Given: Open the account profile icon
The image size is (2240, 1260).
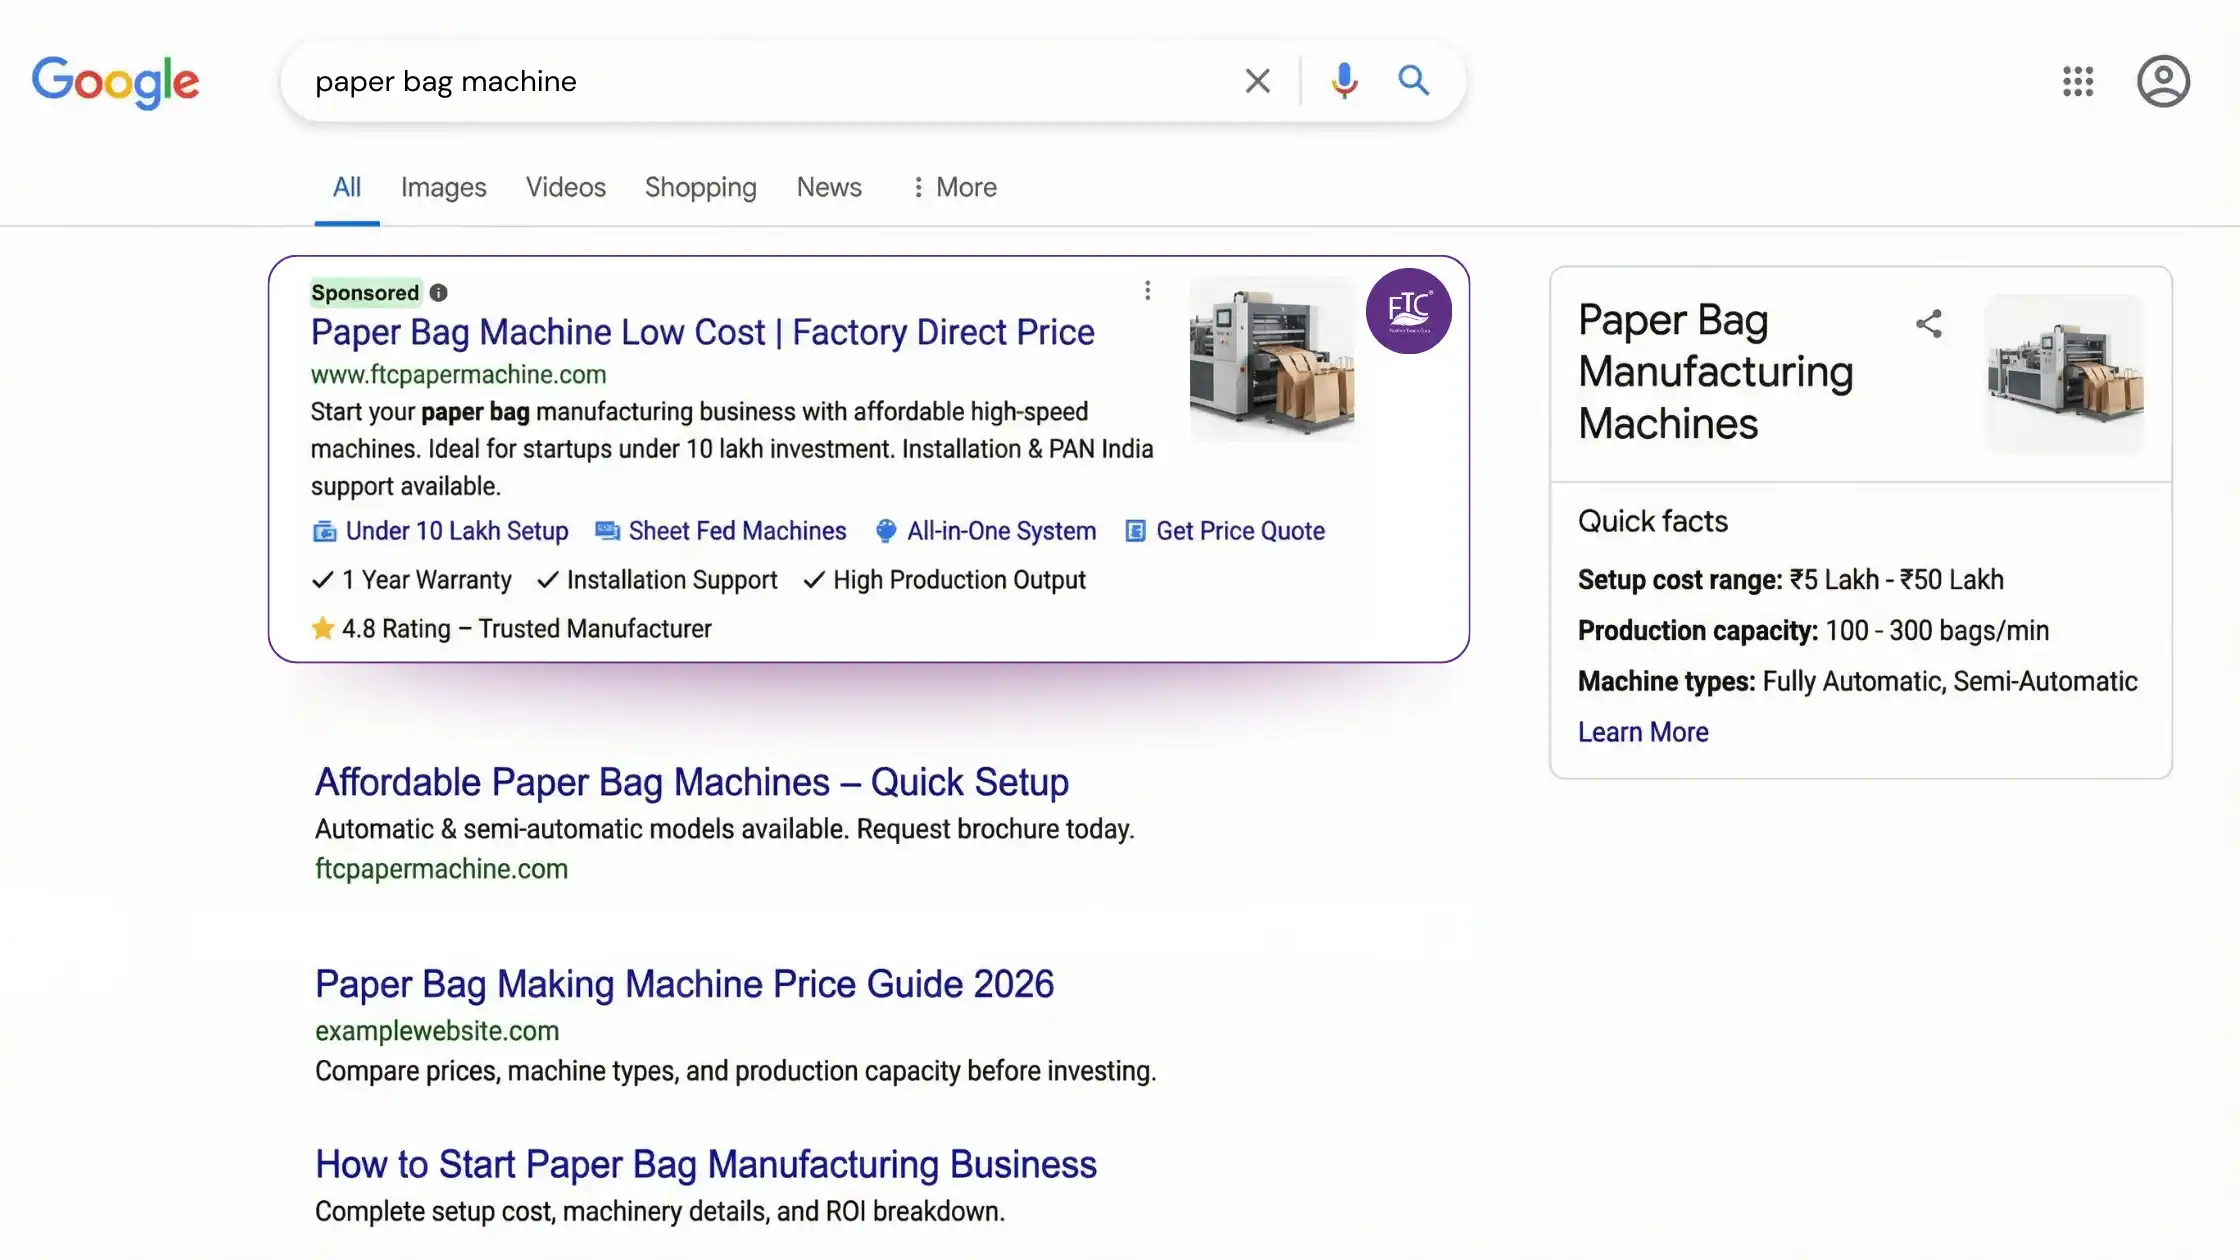Looking at the screenshot, I should pos(2163,81).
